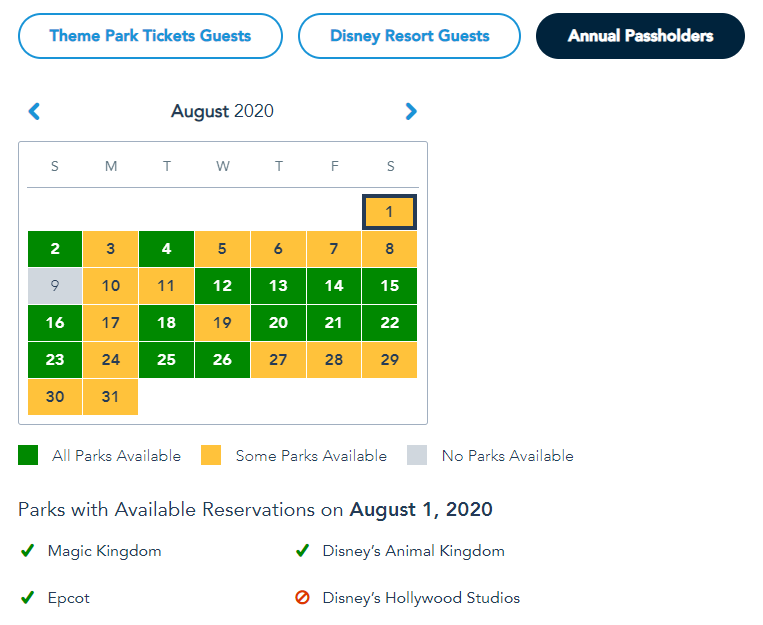Select the Theme Park Tickets Guests tab

tap(150, 36)
